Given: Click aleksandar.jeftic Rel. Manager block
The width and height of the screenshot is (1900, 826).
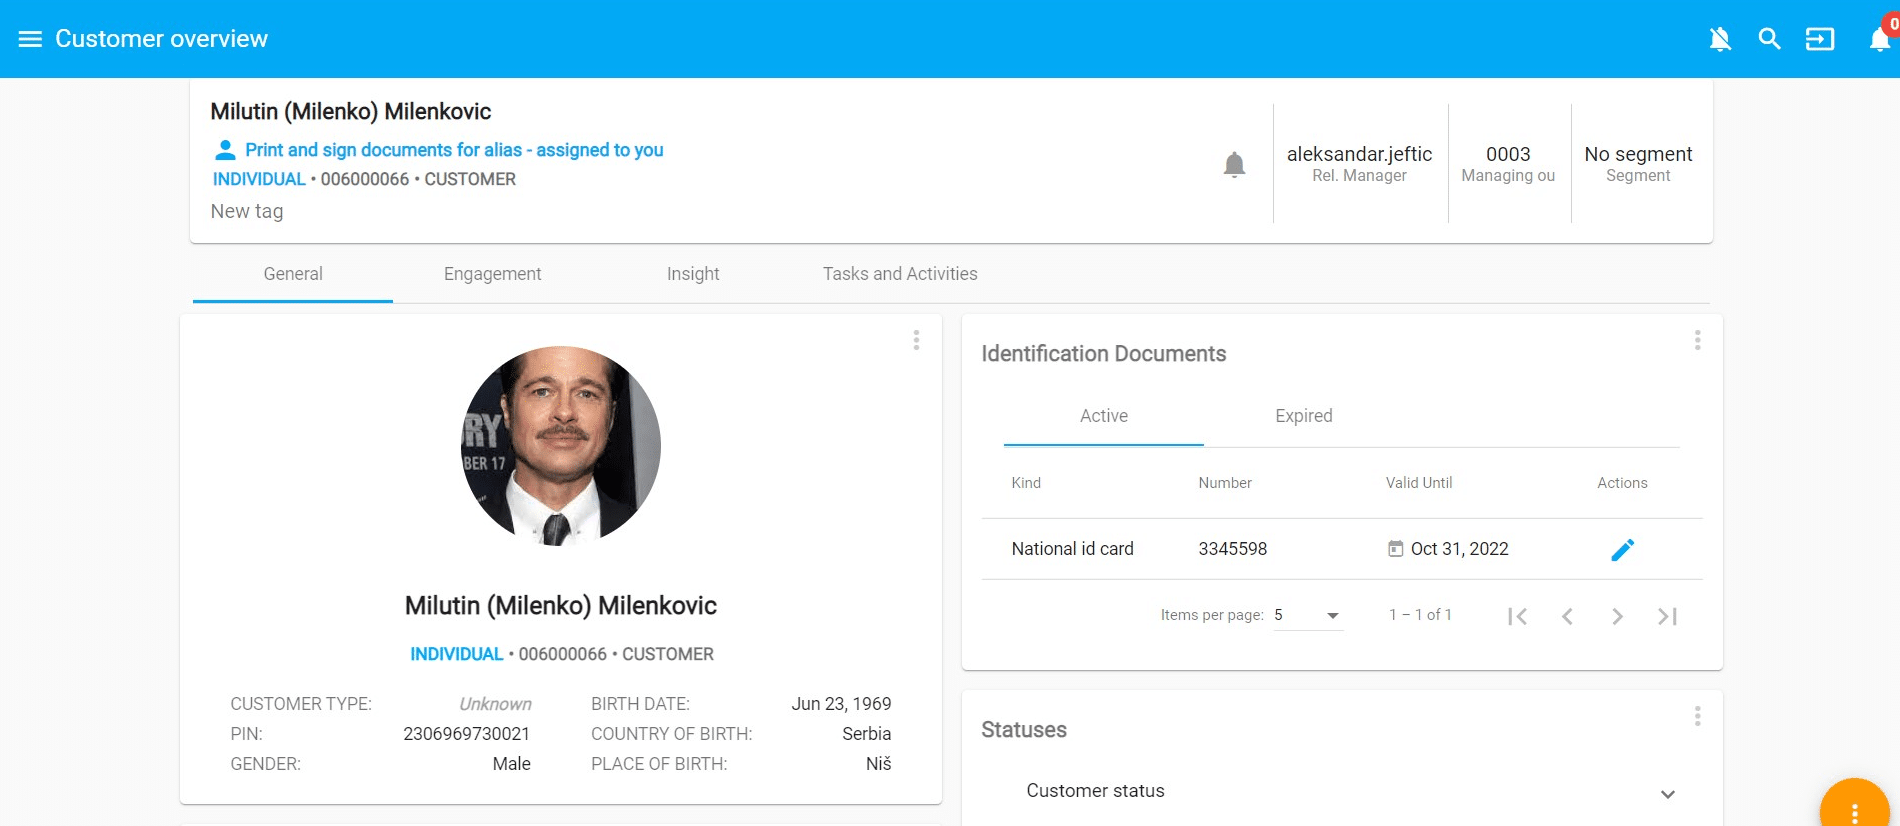Looking at the screenshot, I should tap(1359, 164).
